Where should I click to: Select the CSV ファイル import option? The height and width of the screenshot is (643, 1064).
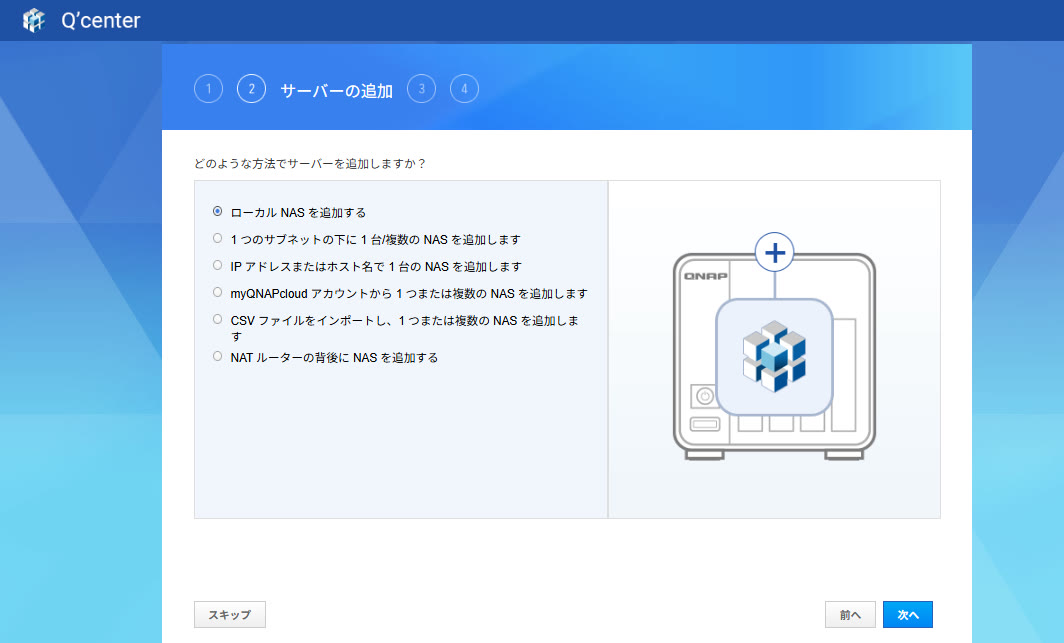pyautogui.click(x=218, y=320)
